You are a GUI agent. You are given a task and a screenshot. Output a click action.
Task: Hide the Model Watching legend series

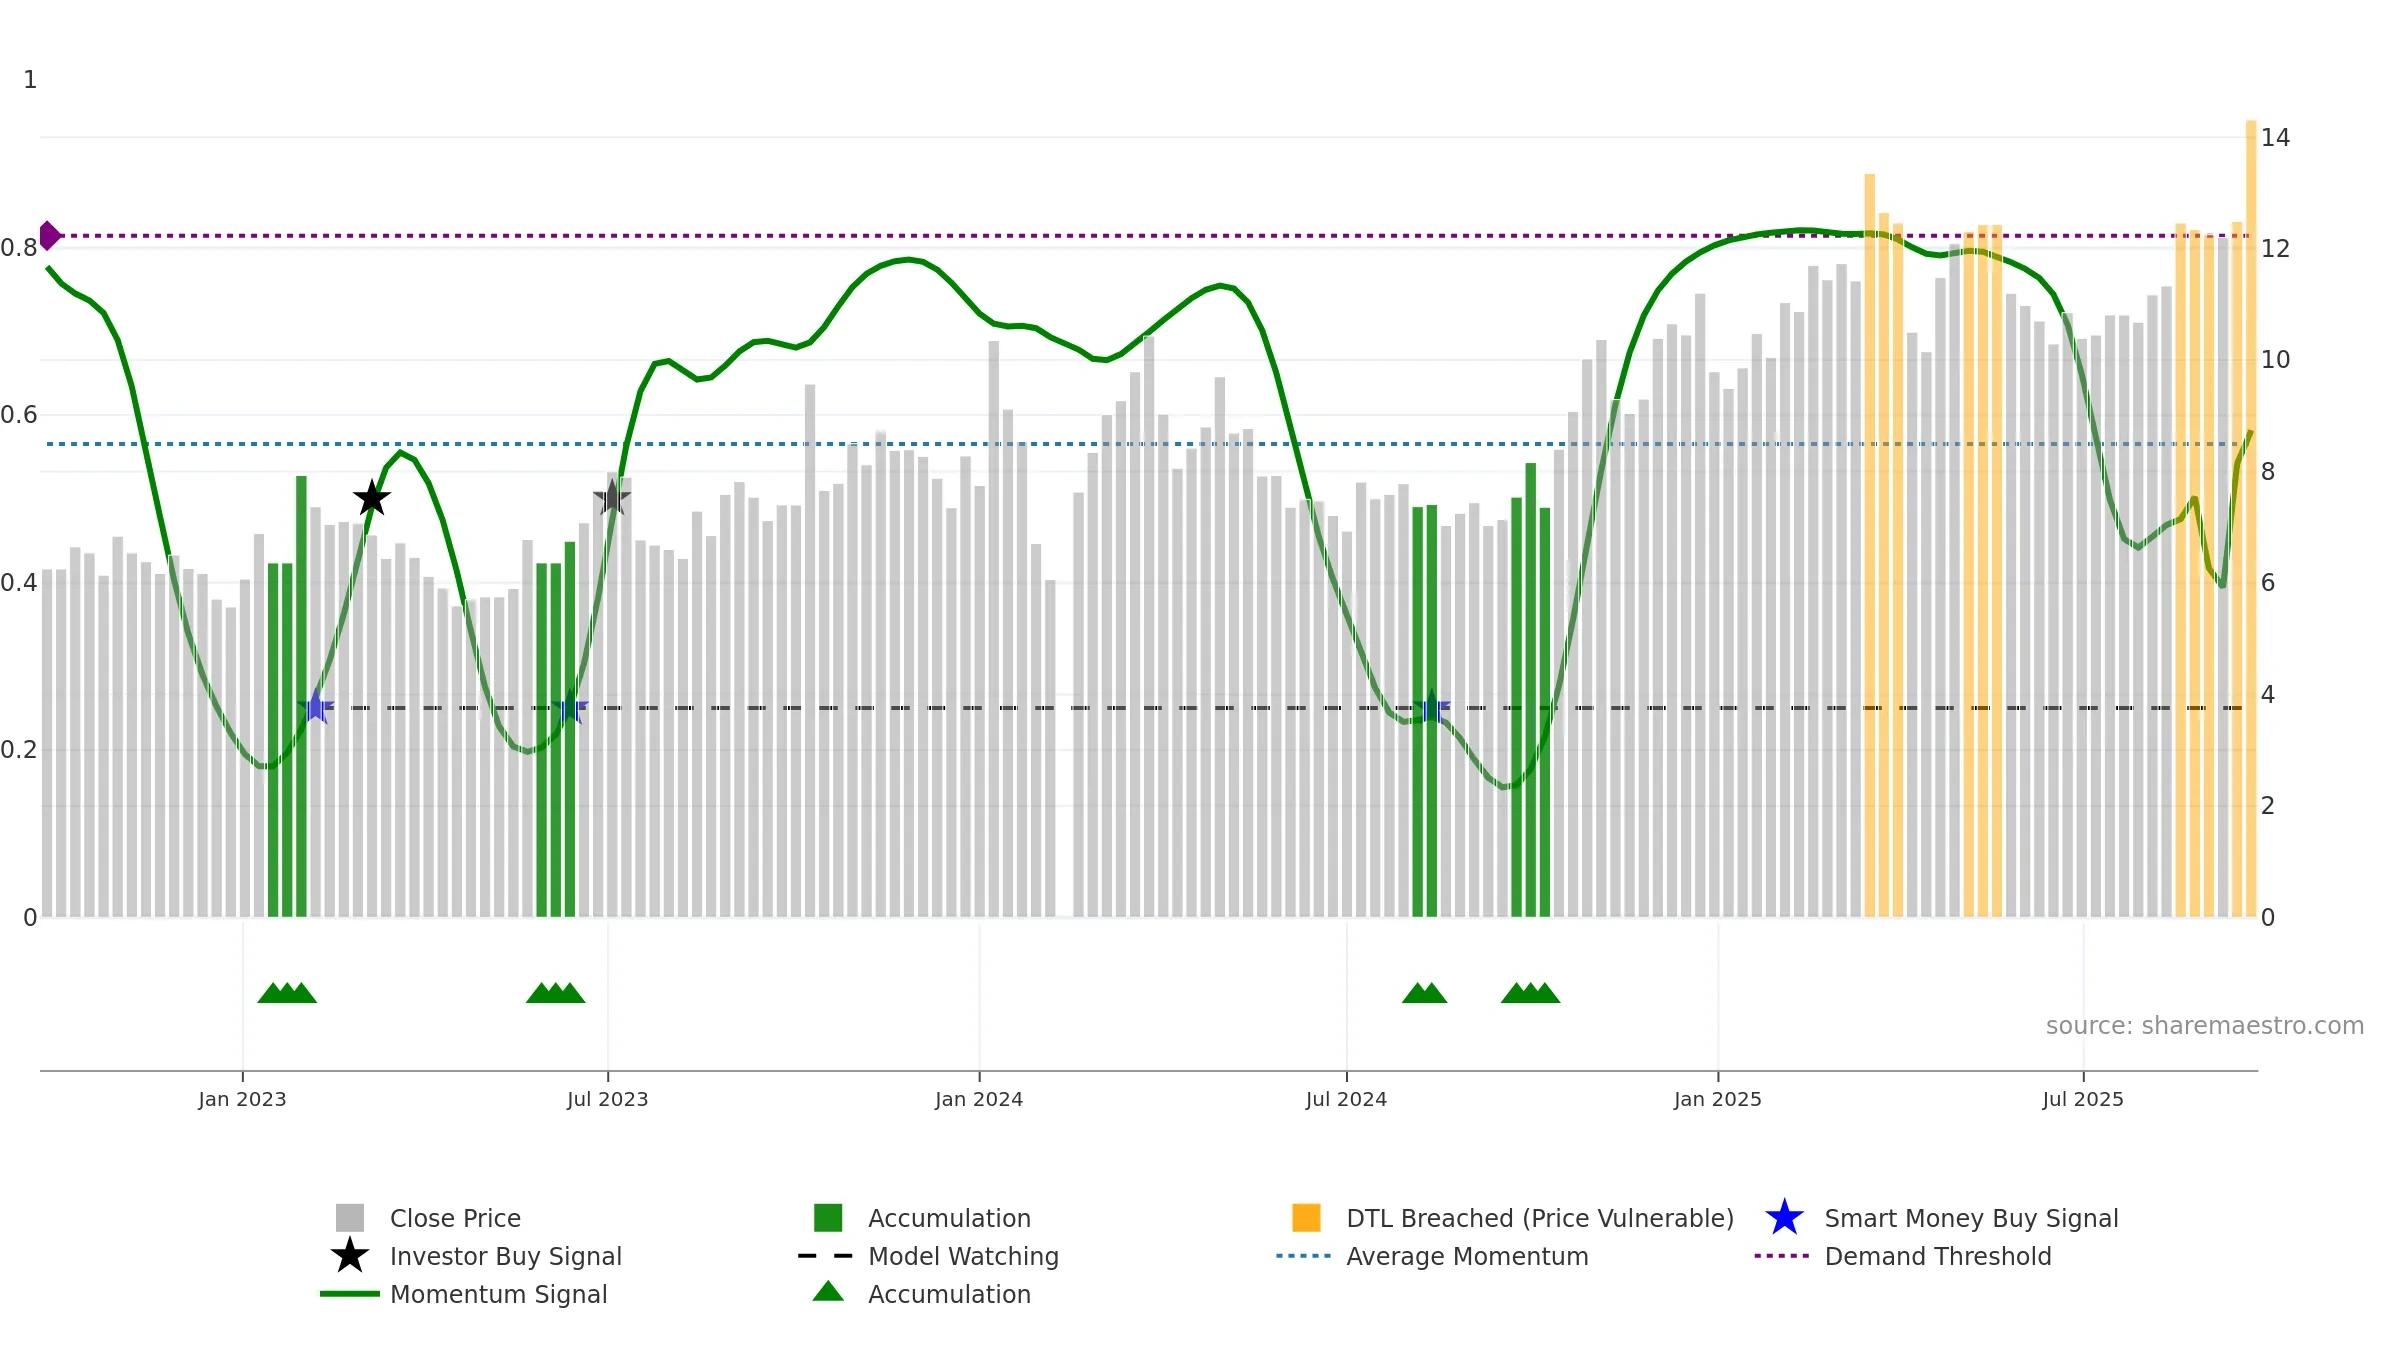coord(963,1256)
